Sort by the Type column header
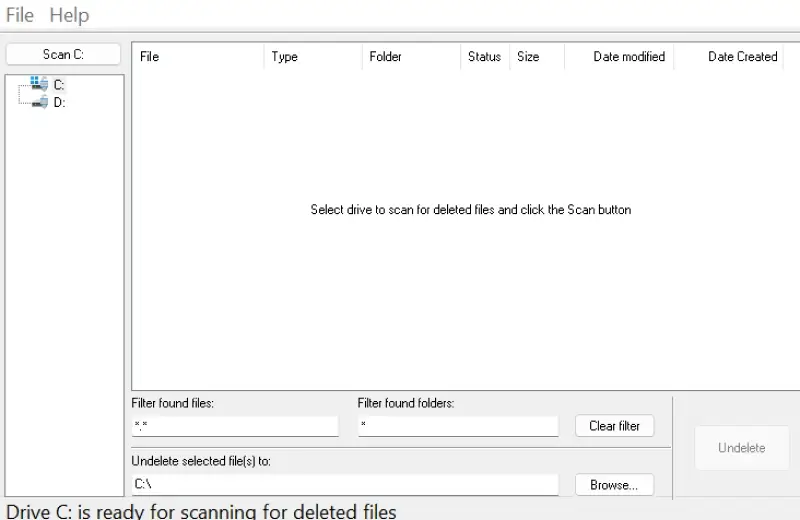Image resolution: width=800 pixels, height=520 pixels. pyautogui.click(x=313, y=57)
